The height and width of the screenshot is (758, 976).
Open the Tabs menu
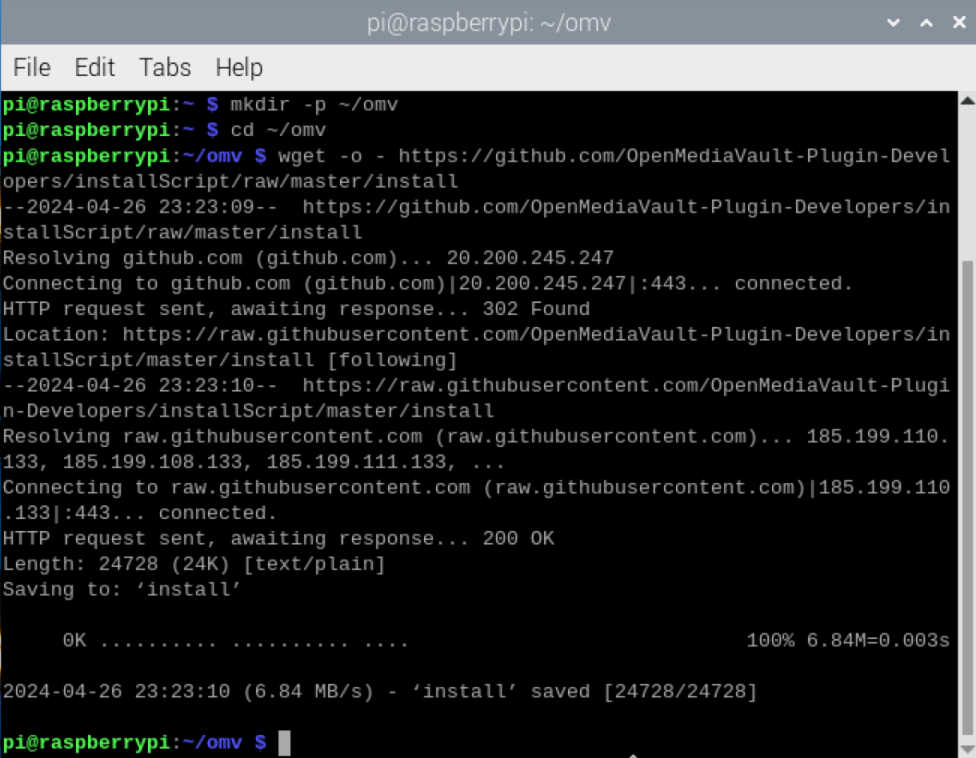point(165,67)
